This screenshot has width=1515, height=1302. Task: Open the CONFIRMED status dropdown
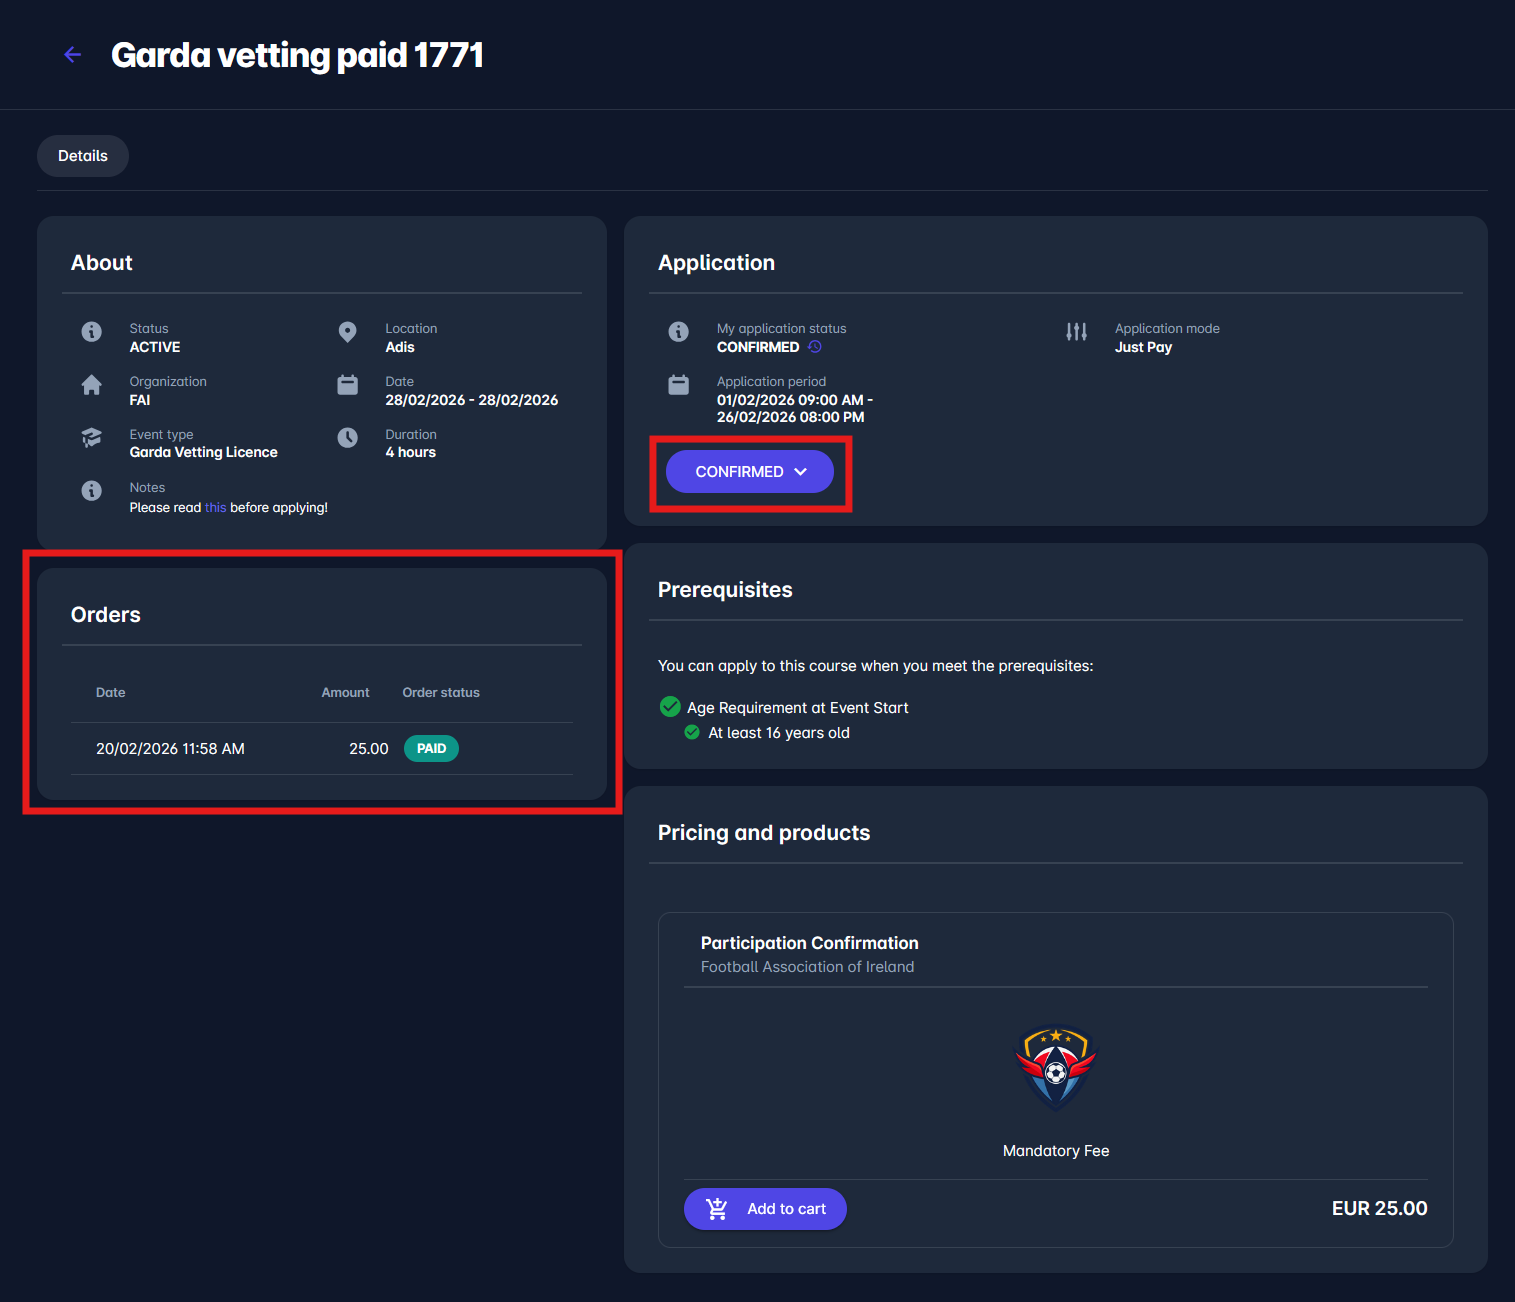(x=750, y=472)
